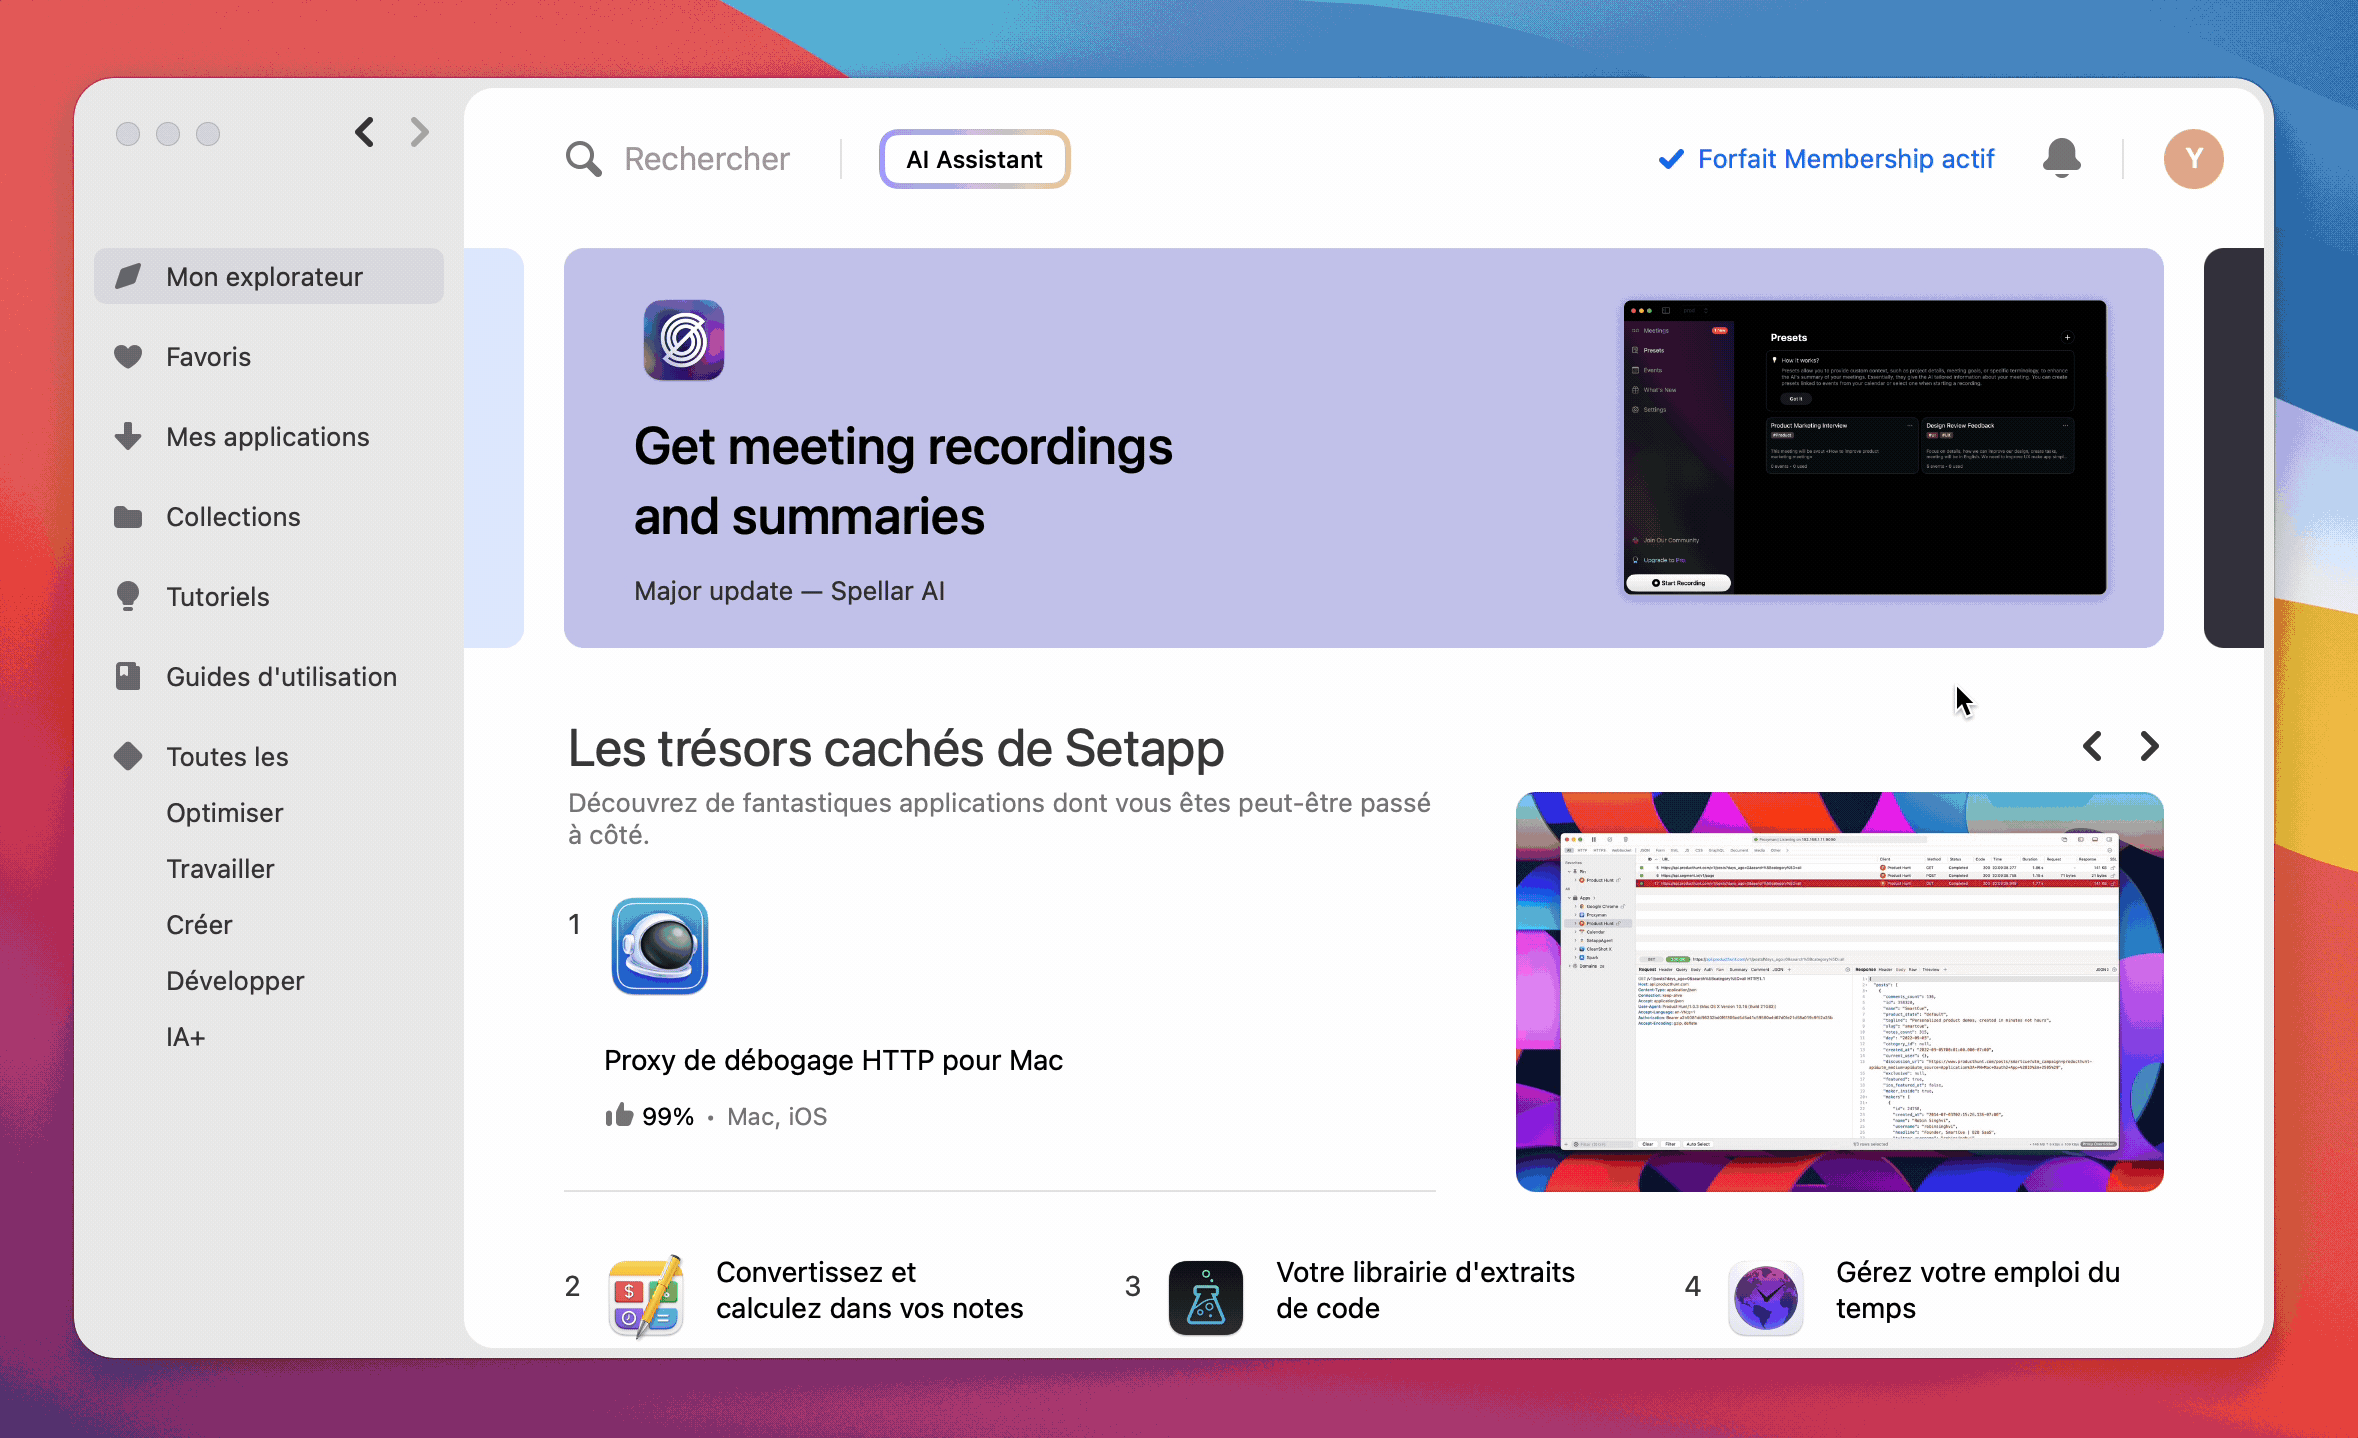
Task: Click the Rechercher search field
Action: tap(707, 159)
